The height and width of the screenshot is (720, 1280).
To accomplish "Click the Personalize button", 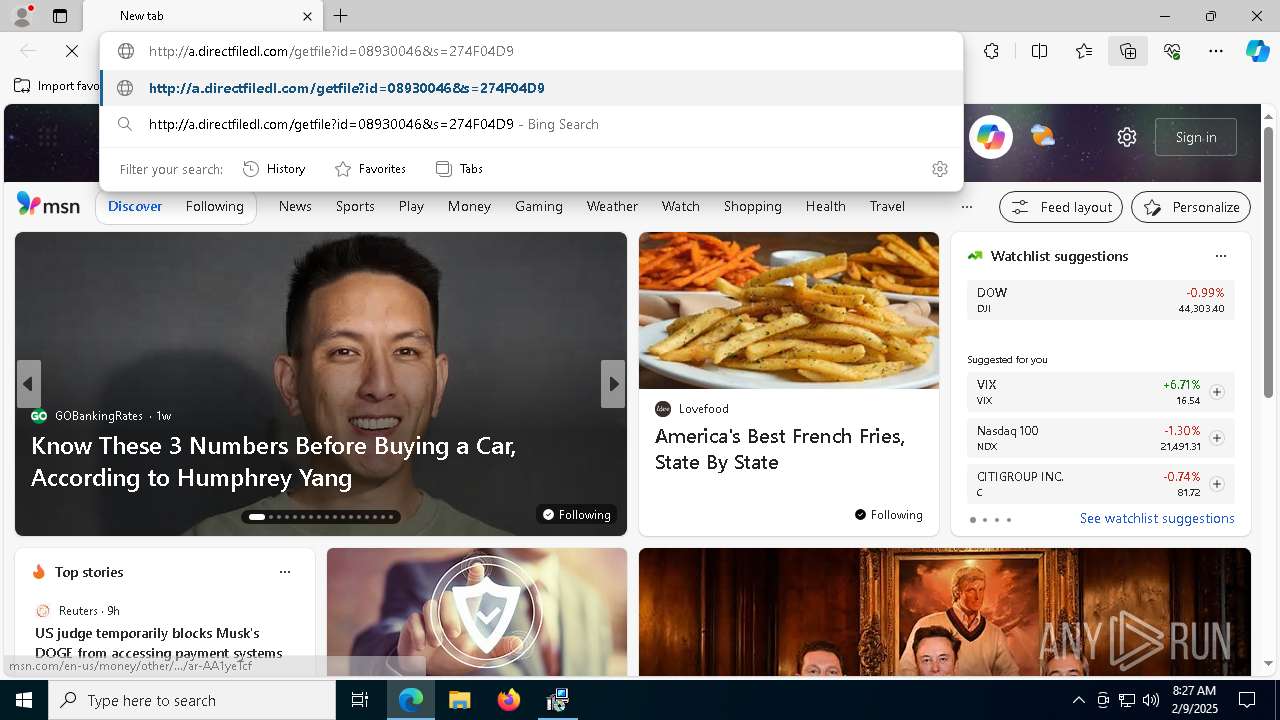I will [1191, 207].
